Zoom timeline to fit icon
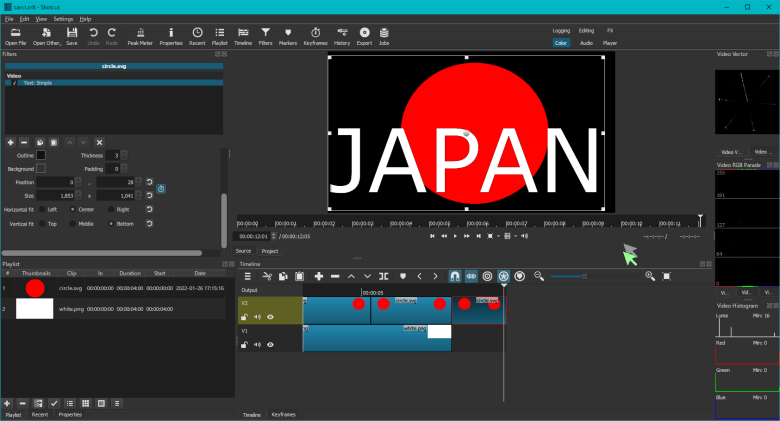Viewport: 780px width, 421px height. coord(667,276)
